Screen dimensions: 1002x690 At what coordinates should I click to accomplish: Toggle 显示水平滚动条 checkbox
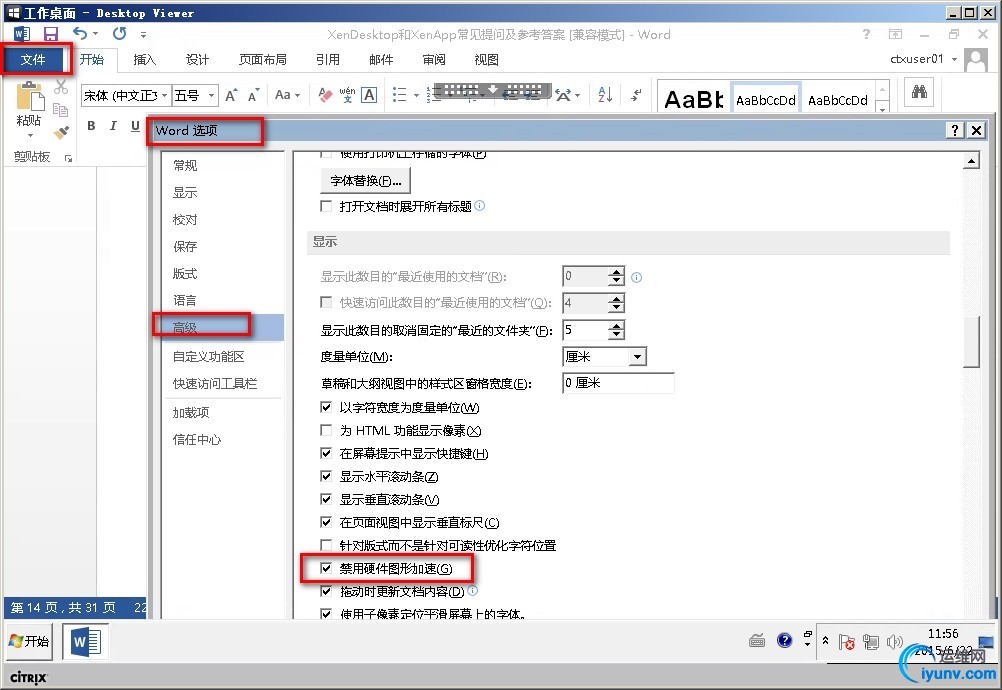pos(326,476)
